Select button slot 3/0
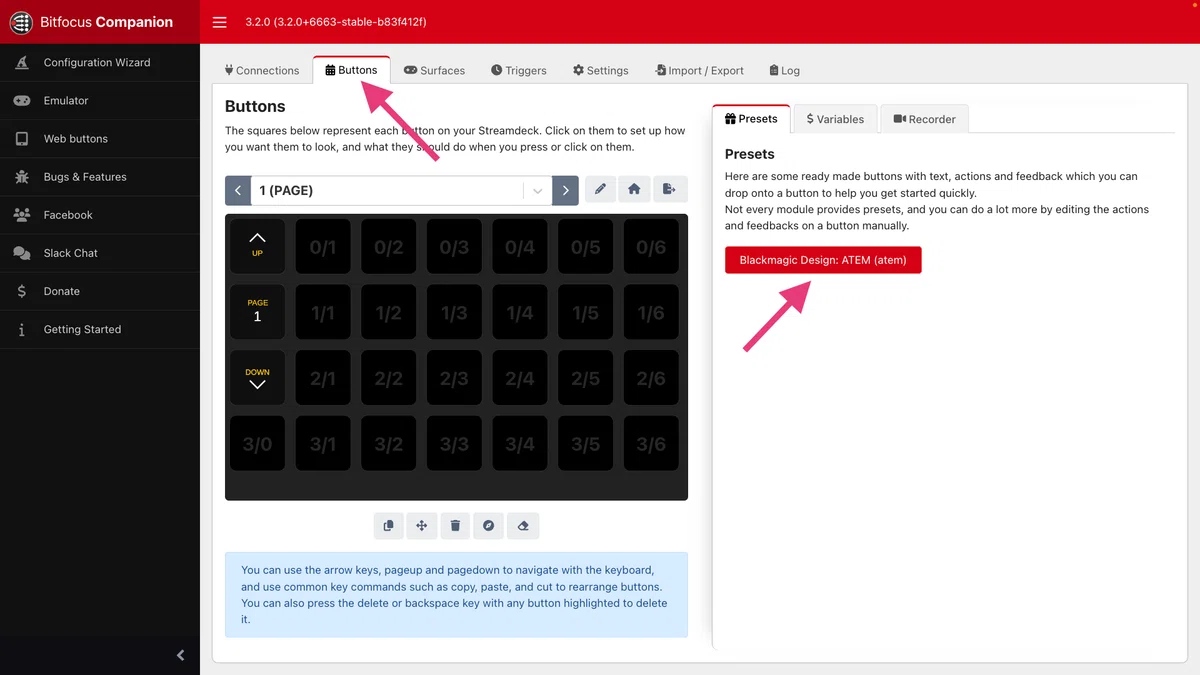 point(257,443)
